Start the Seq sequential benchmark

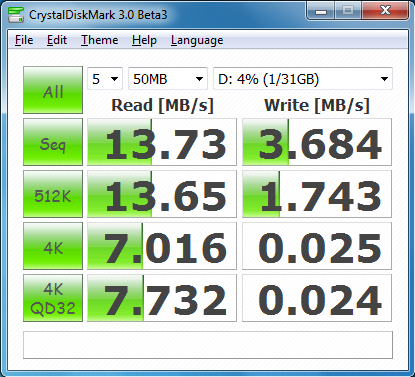[53, 142]
